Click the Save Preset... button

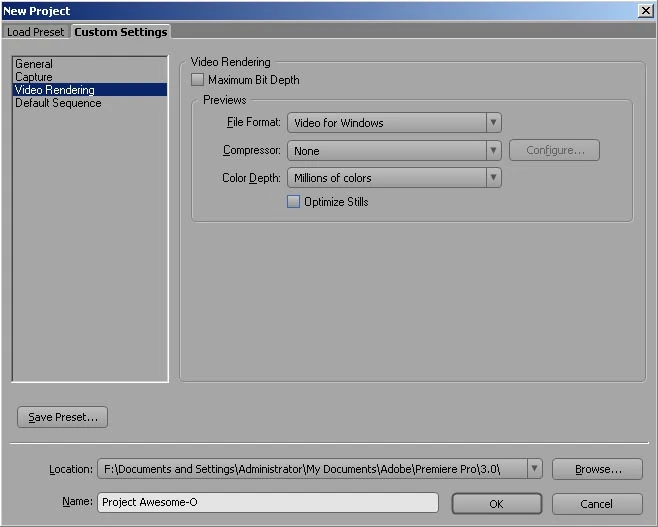click(62, 417)
